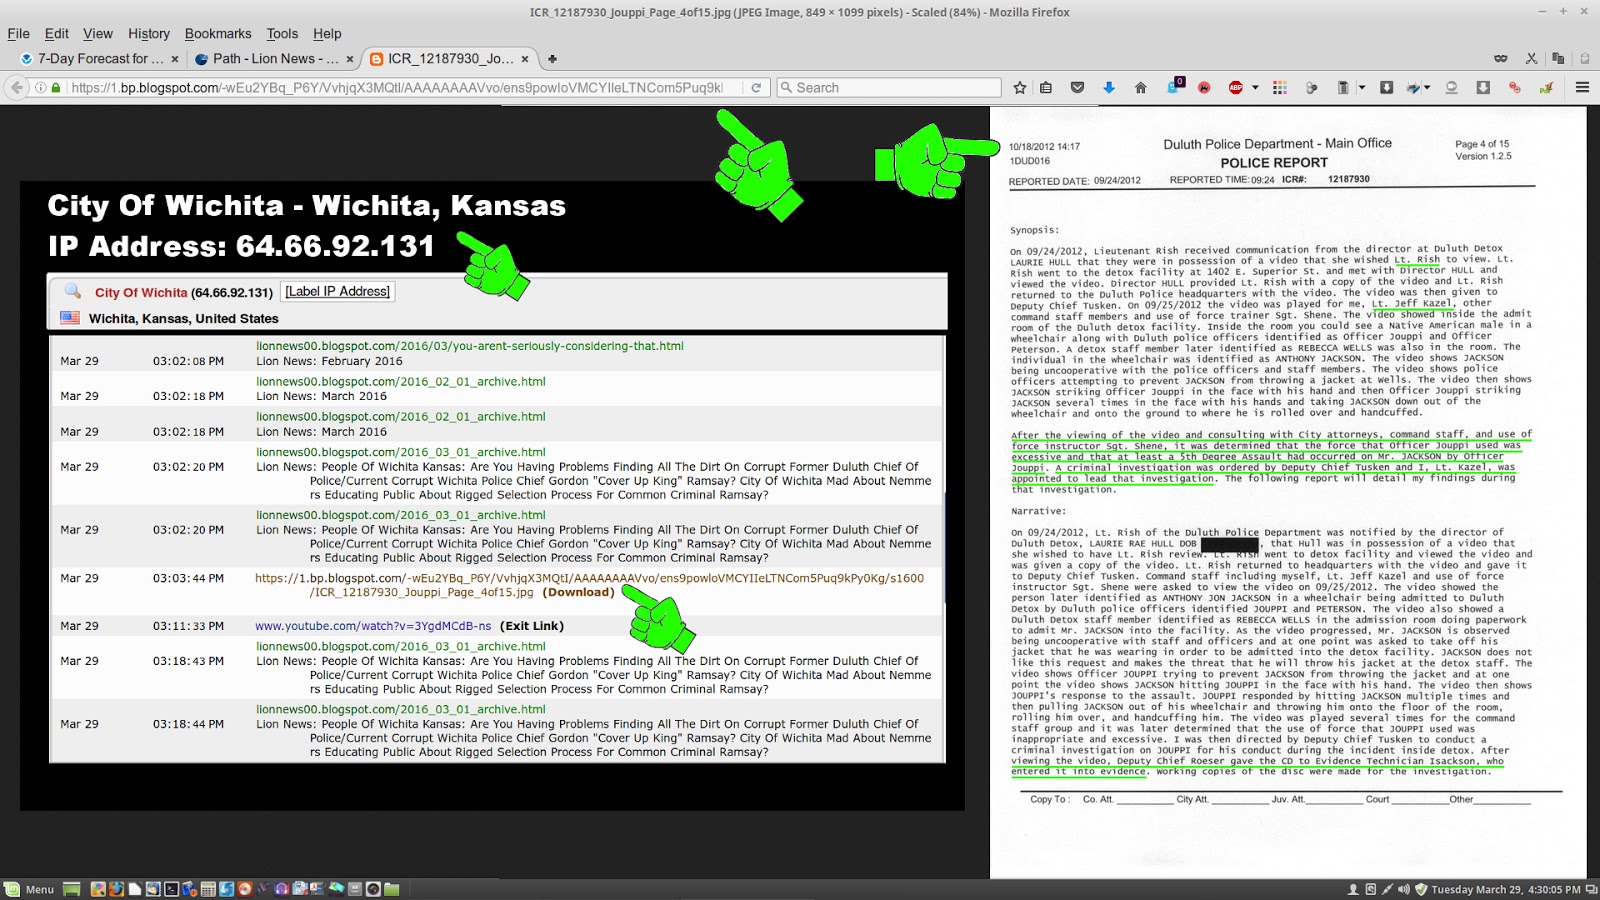The width and height of the screenshot is (1600, 900).
Task: Open the Bookmarks menu
Action: pyautogui.click(x=218, y=33)
